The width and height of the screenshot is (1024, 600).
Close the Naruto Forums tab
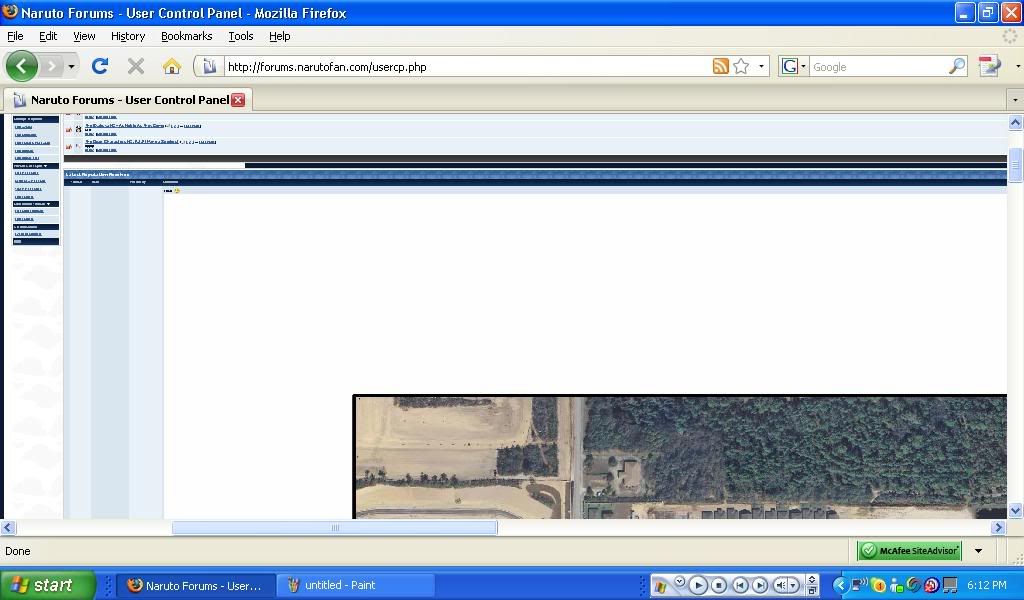pyautogui.click(x=238, y=100)
